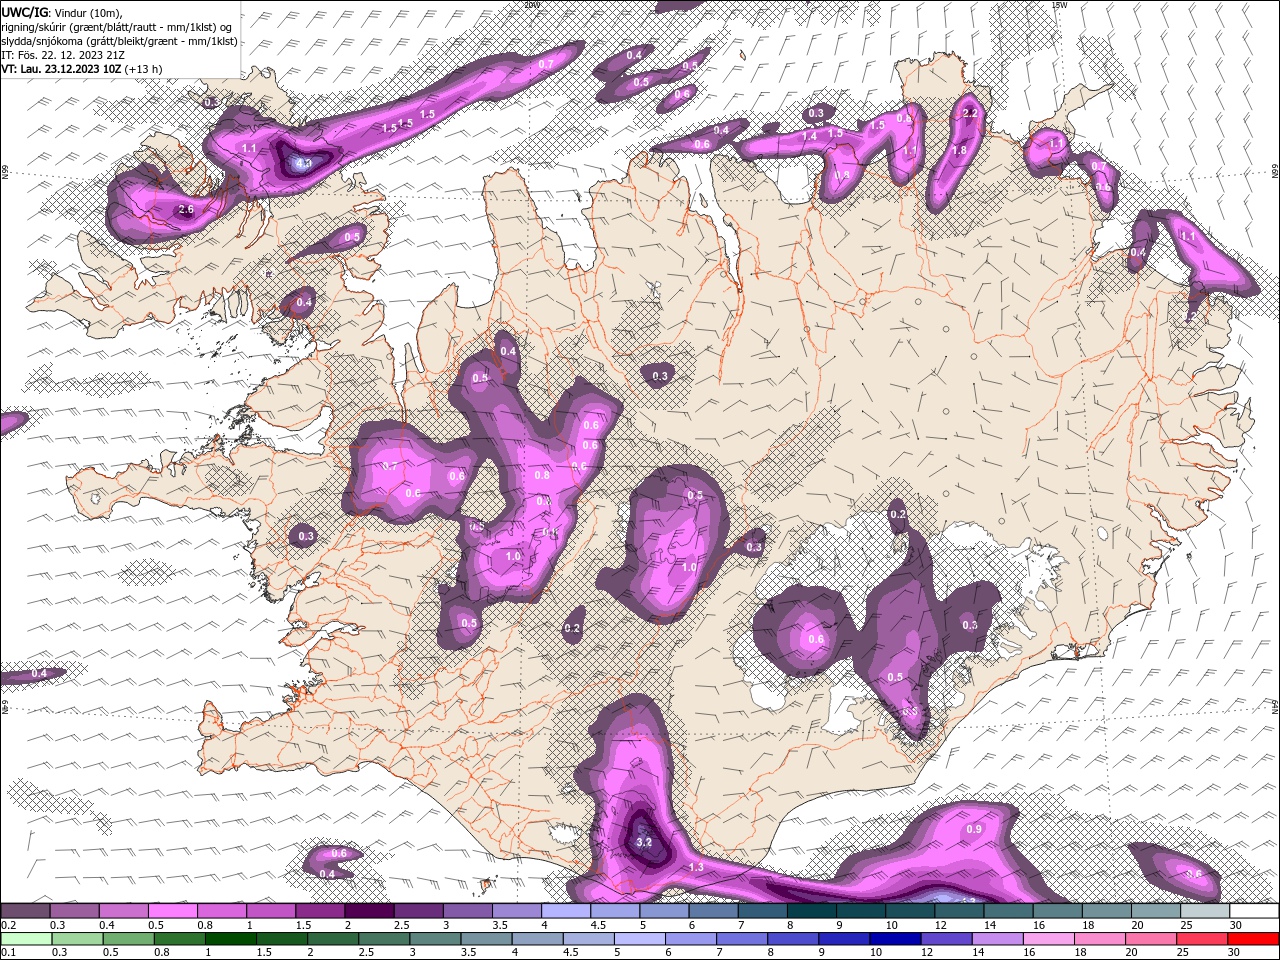Click the pale grey upper swatch at 25
This screenshot has width=1280, height=960.
pyautogui.click(x=1205, y=911)
